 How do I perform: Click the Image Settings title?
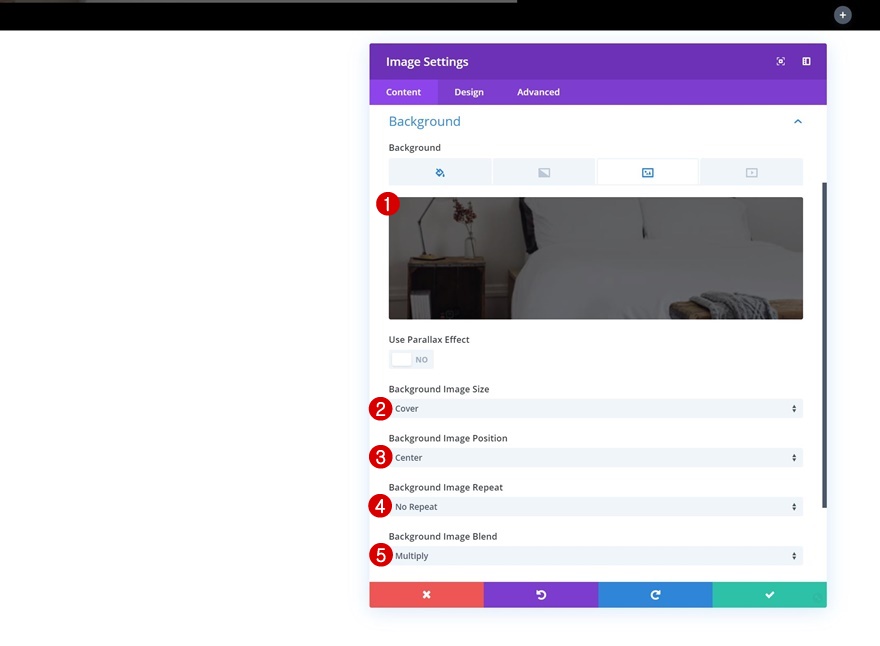pos(427,62)
